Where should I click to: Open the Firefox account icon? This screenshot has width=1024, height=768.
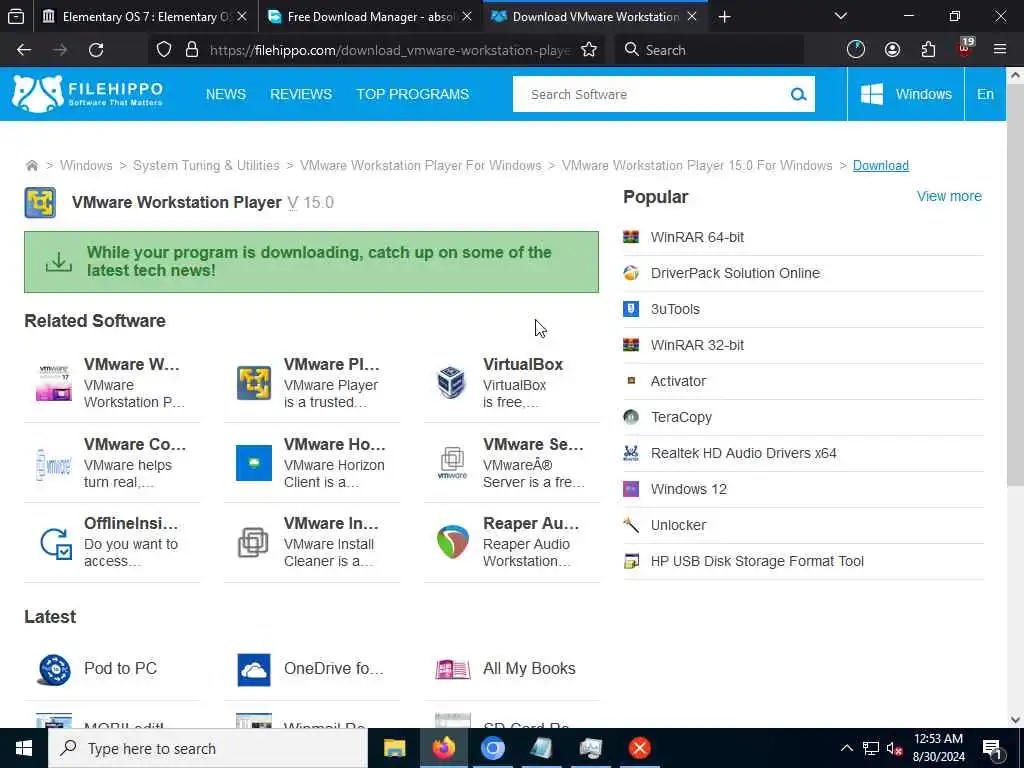[892, 50]
